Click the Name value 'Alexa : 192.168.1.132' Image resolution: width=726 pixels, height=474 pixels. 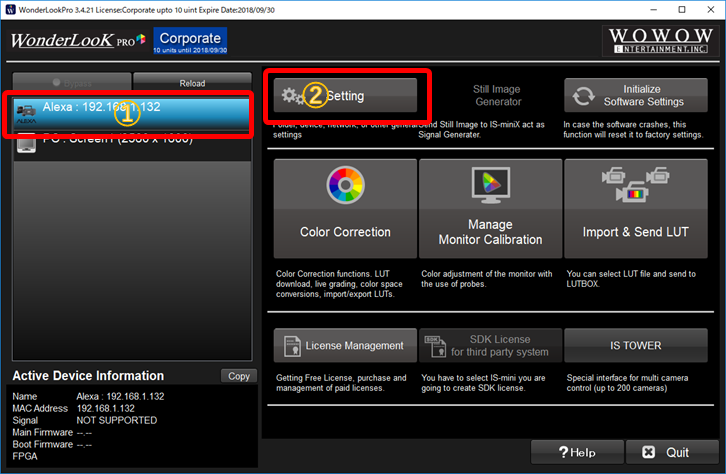tap(120, 396)
